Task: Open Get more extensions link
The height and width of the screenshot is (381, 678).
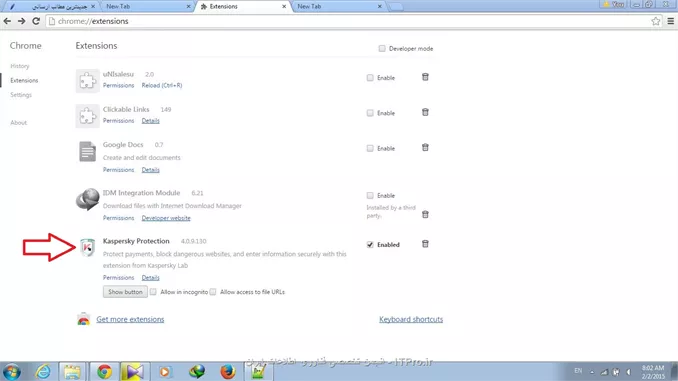Action: point(130,319)
